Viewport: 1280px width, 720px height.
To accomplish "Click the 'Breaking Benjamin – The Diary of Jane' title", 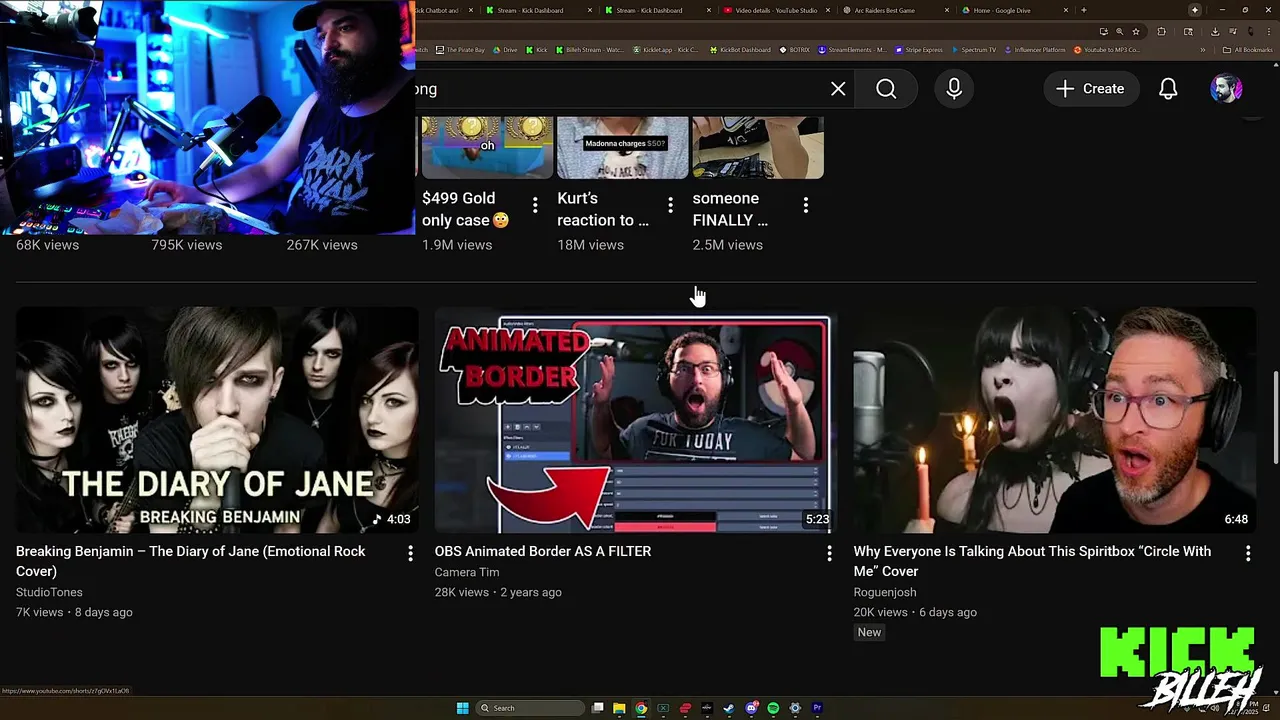I will (x=191, y=561).
